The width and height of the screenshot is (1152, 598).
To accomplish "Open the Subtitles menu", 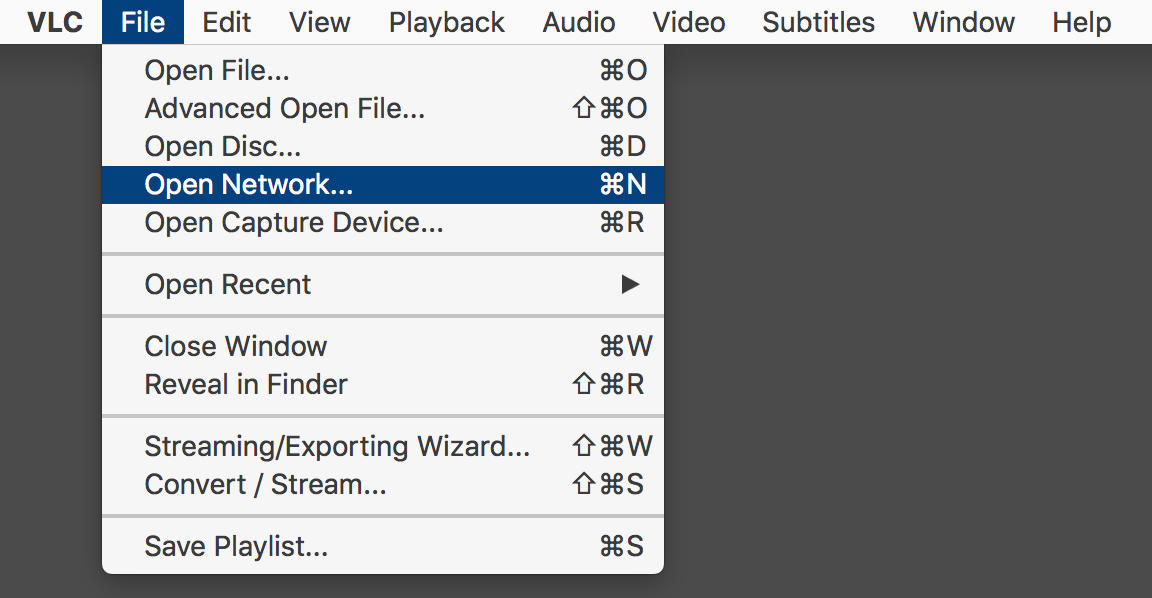I will pos(818,22).
